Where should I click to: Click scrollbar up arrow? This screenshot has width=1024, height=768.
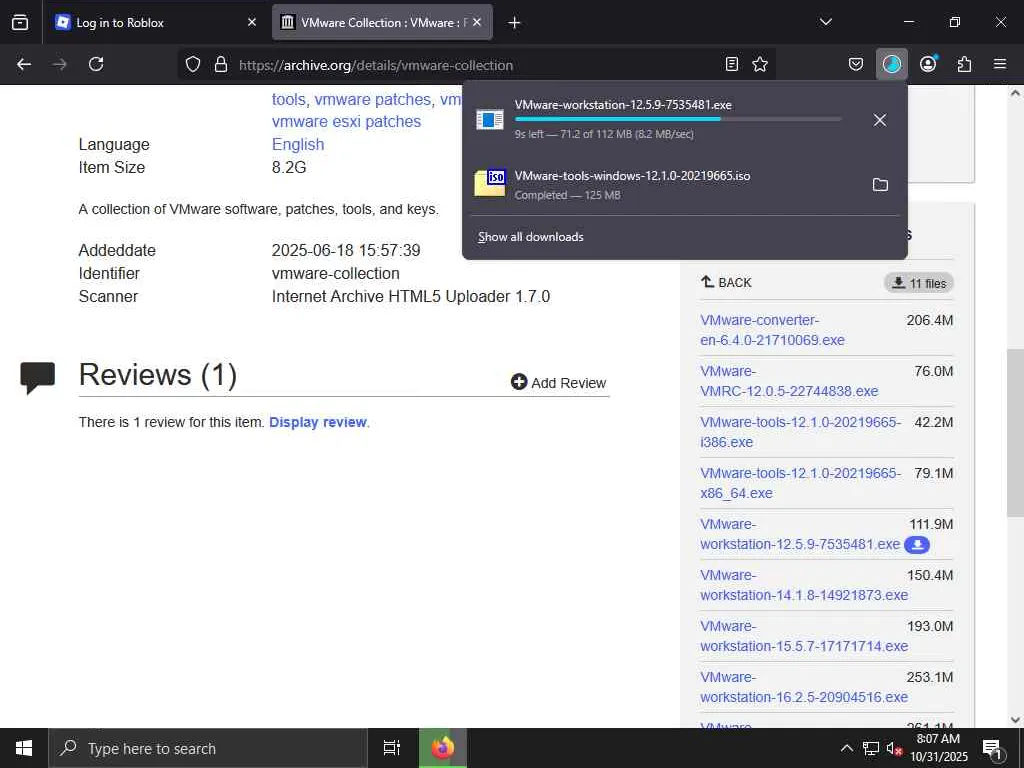(x=1015, y=93)
